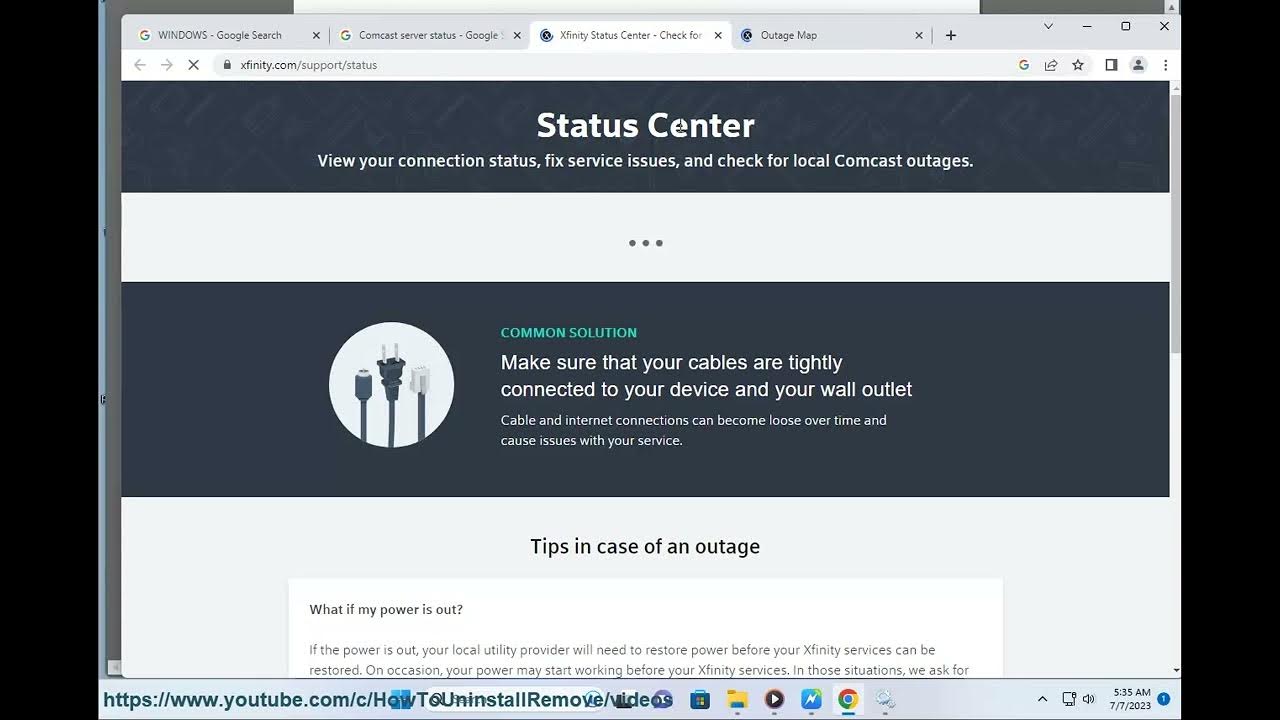Switch to the Outage Map tab

click(831, 35)
